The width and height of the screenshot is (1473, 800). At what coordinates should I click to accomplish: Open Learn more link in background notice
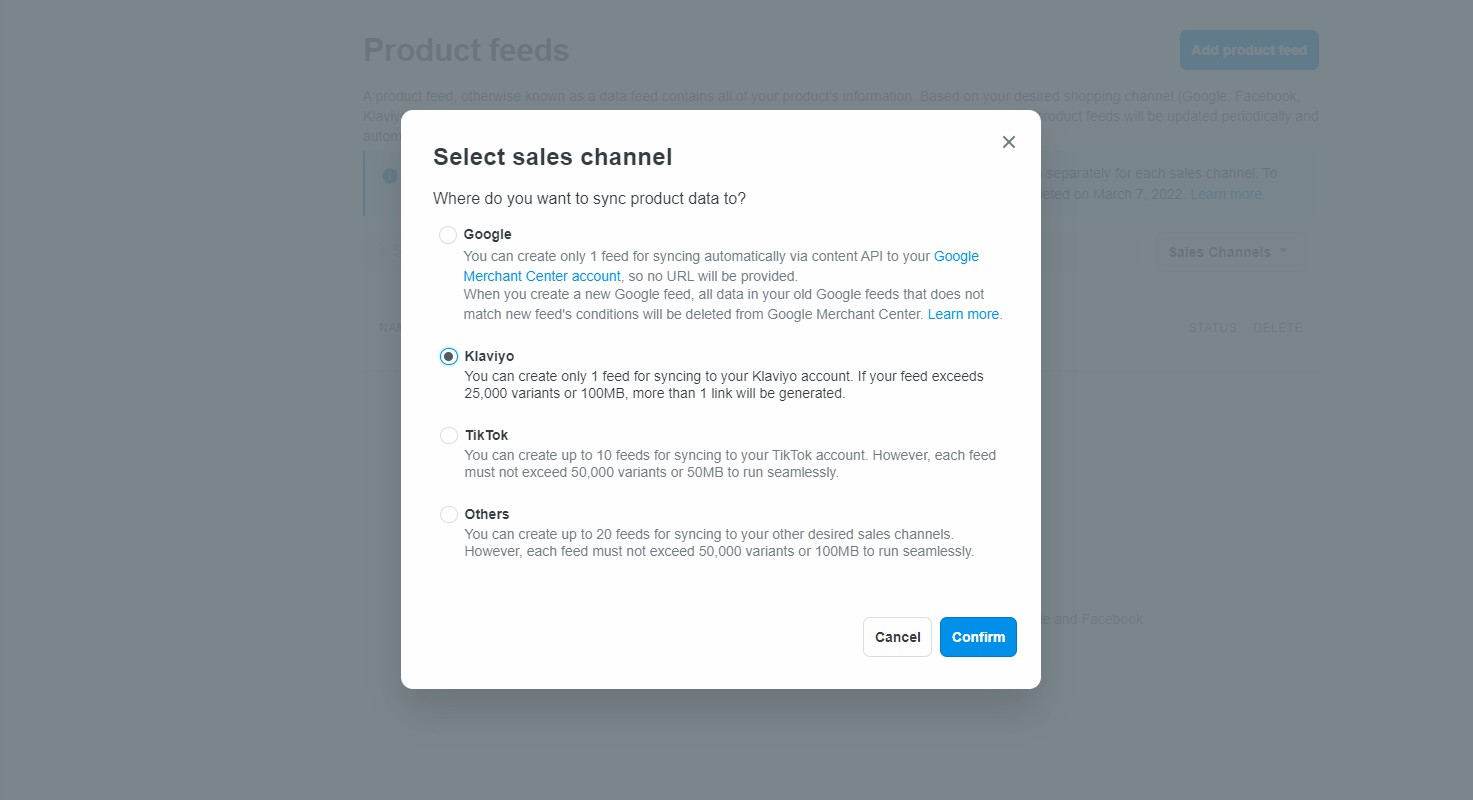click(1226, 194)
